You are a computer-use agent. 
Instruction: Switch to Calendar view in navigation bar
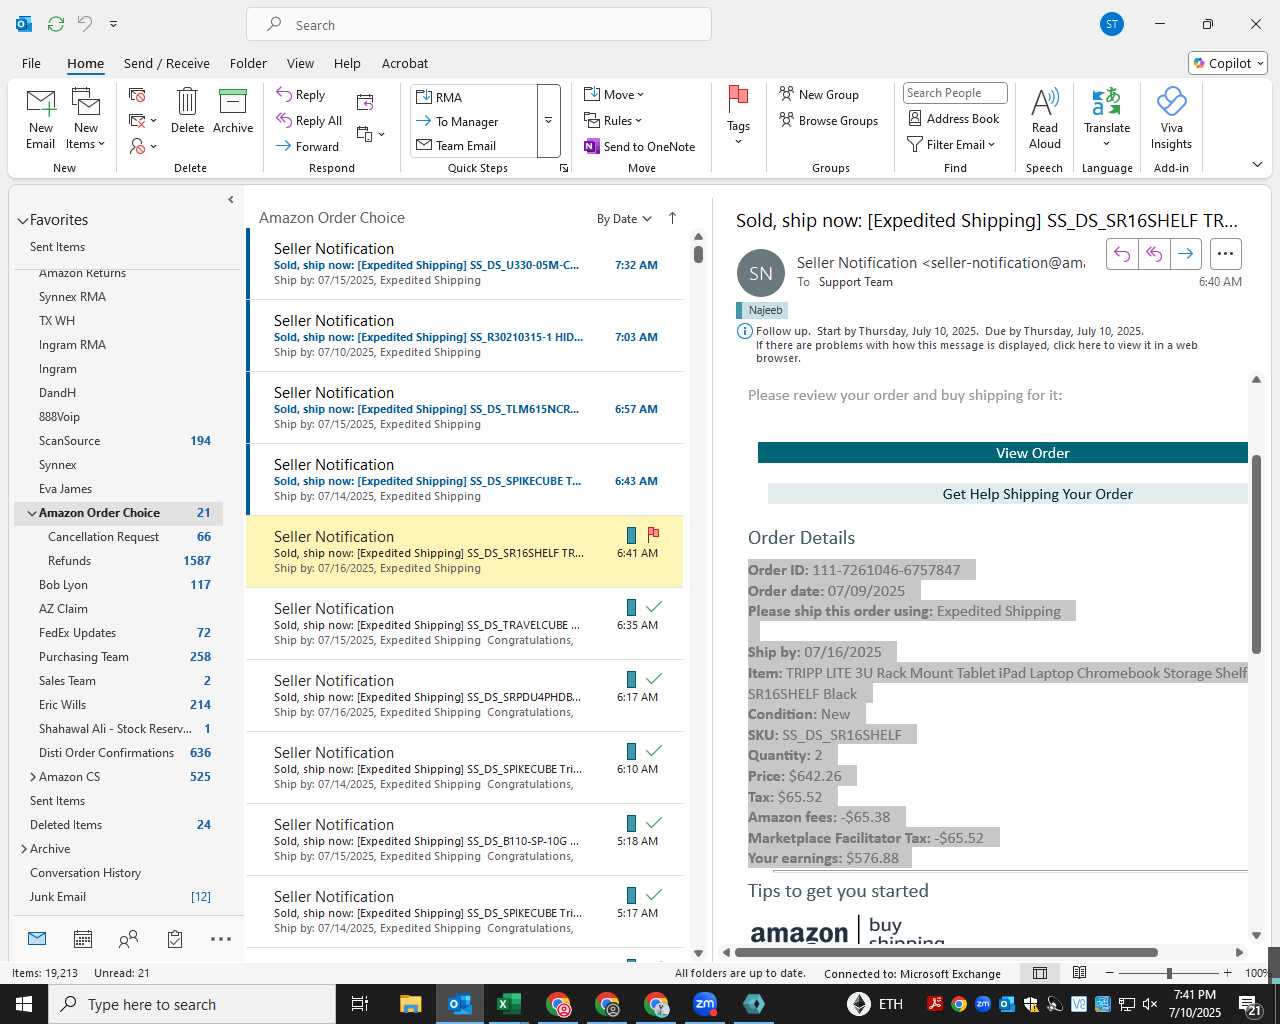tap(83, 939)
